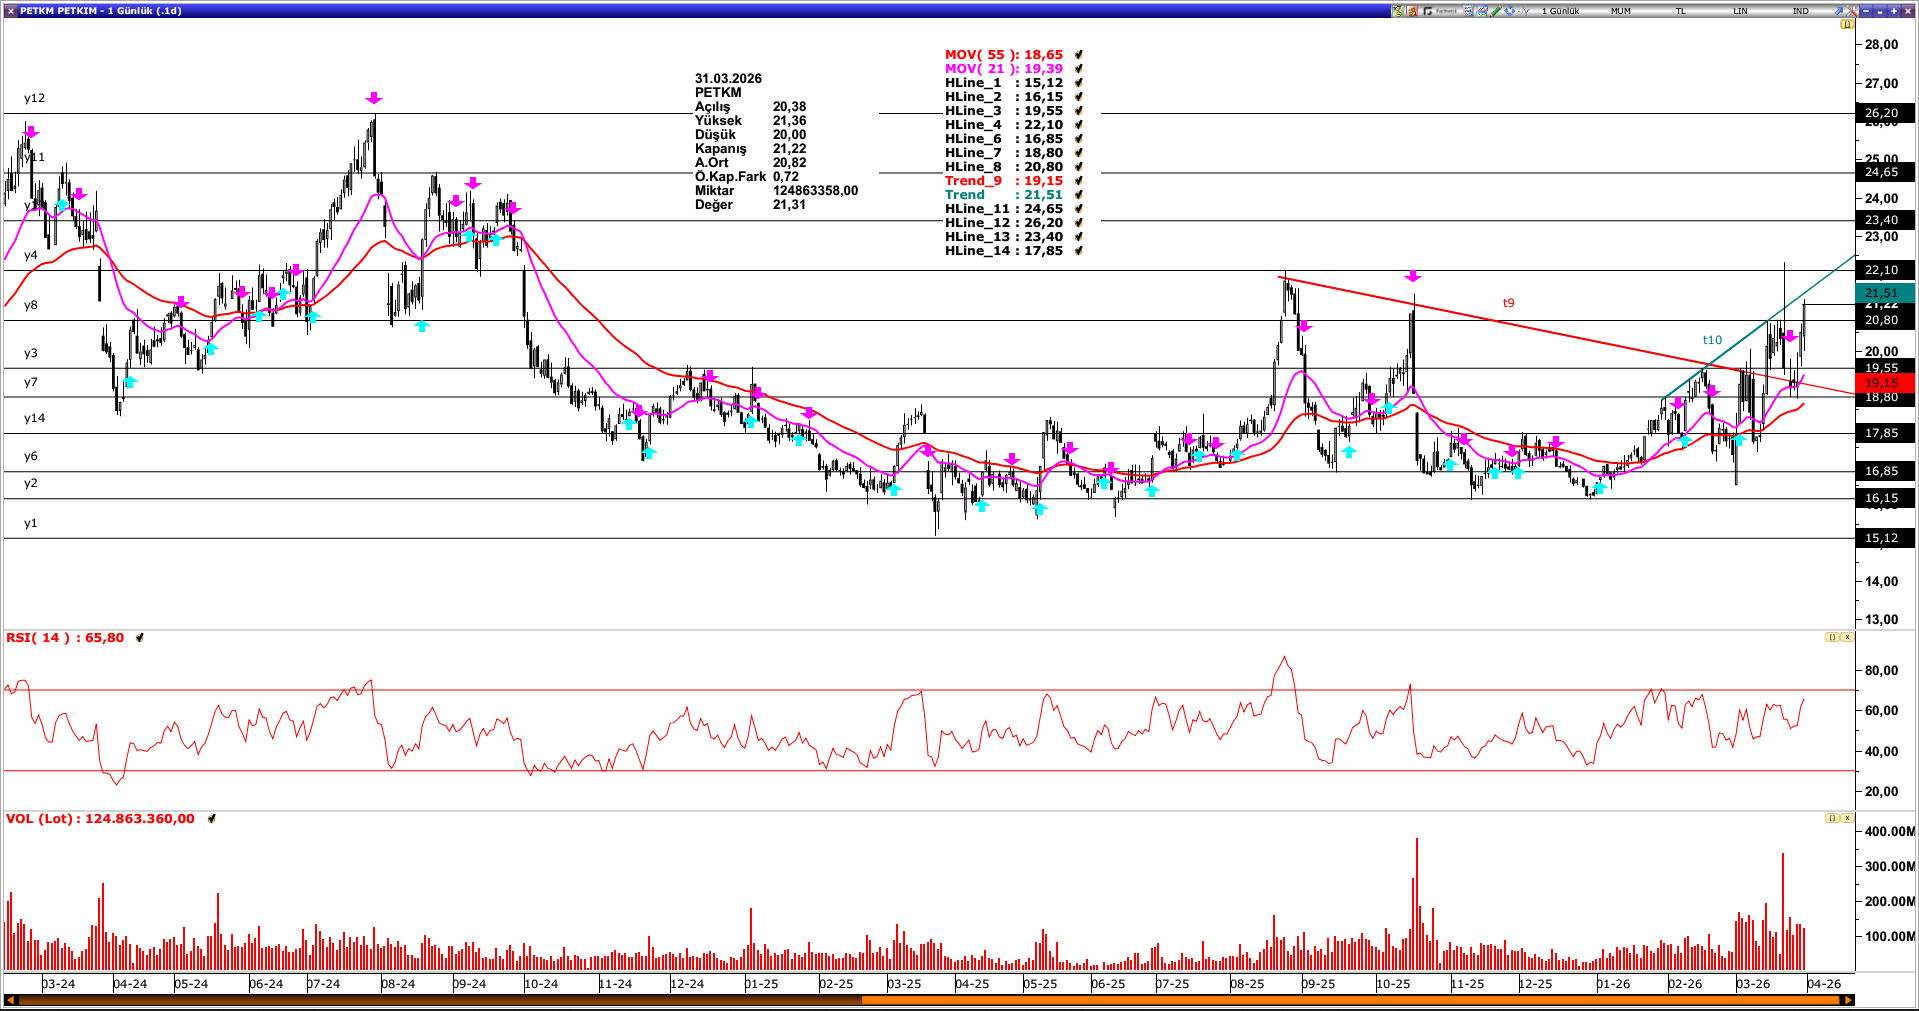
Task: Toggle the HLine_12 checkmark
Action: click(x=1079, y=223)
